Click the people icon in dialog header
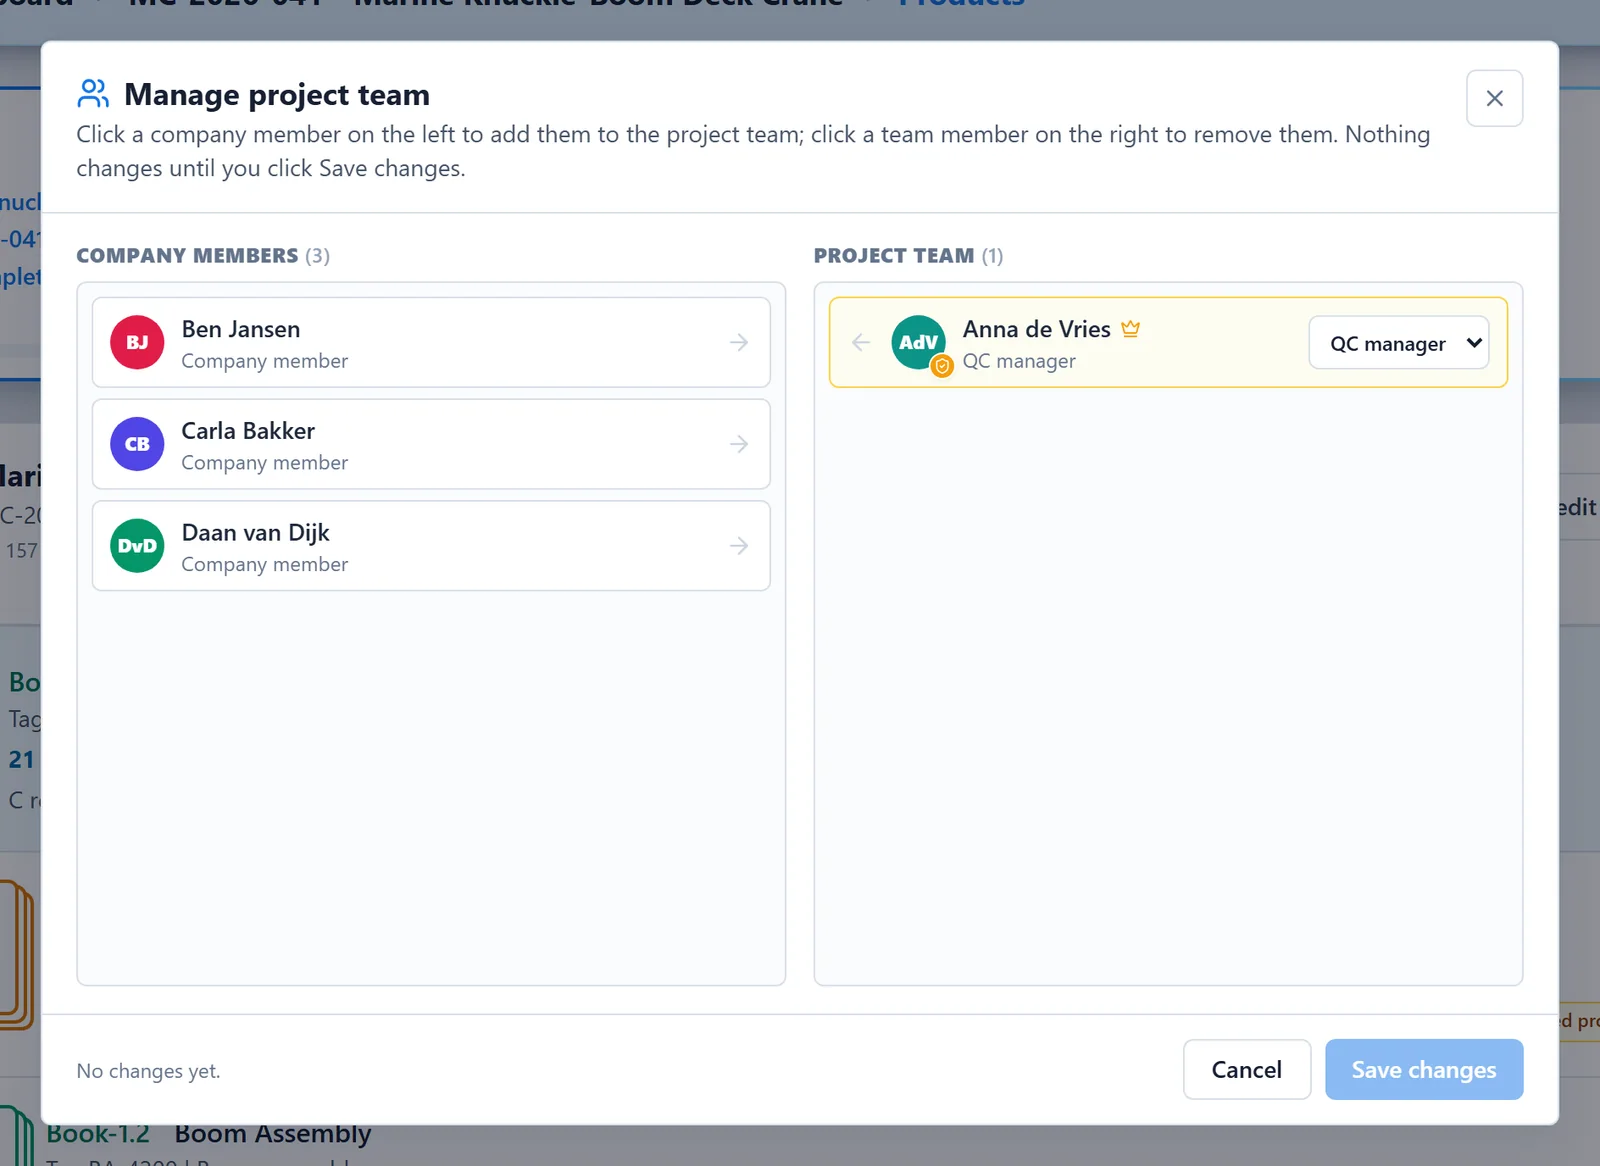This screenshot has width=1600, height=1166. point(93,94)
